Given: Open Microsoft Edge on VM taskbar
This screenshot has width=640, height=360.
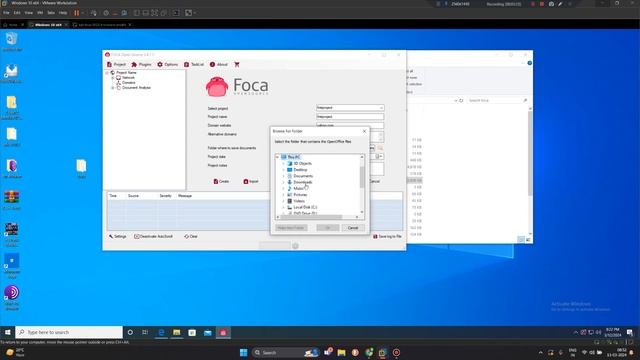Looking at the screenshot, I should (x=161, y=332).
